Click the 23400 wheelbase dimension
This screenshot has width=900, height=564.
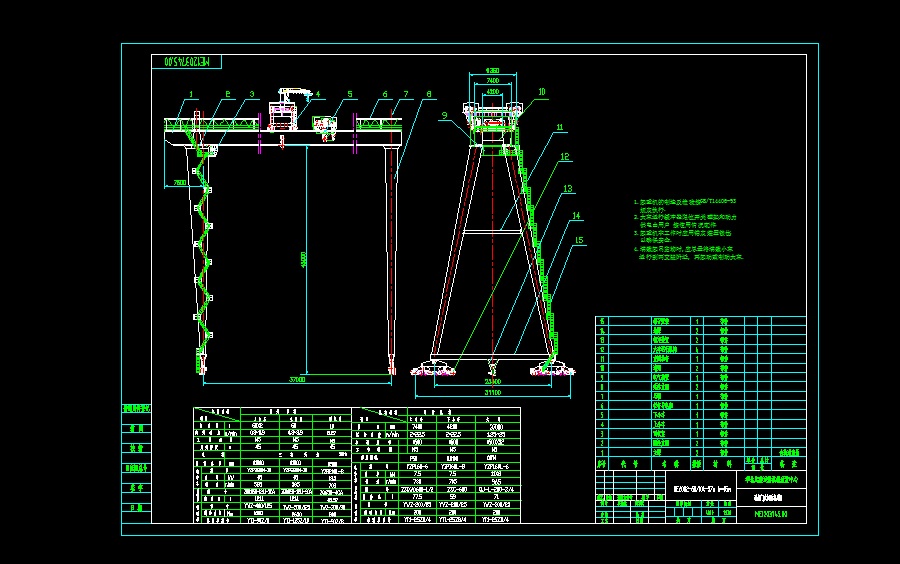(493, 381)
